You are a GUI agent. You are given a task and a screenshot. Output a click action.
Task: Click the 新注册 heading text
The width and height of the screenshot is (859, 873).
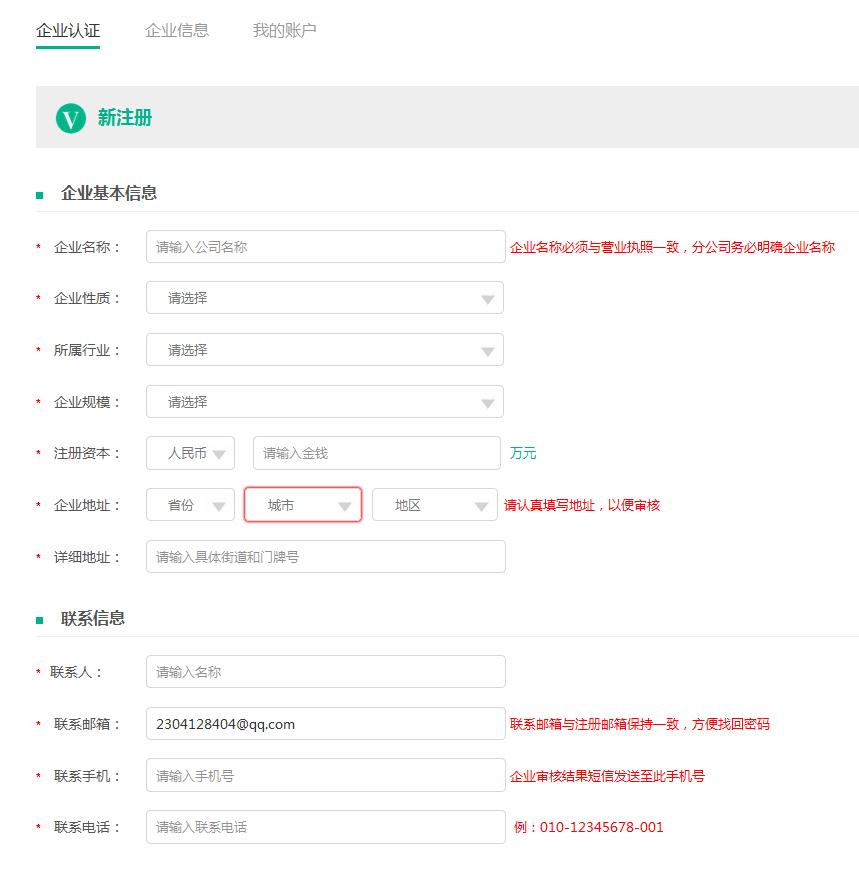point(125,118)
